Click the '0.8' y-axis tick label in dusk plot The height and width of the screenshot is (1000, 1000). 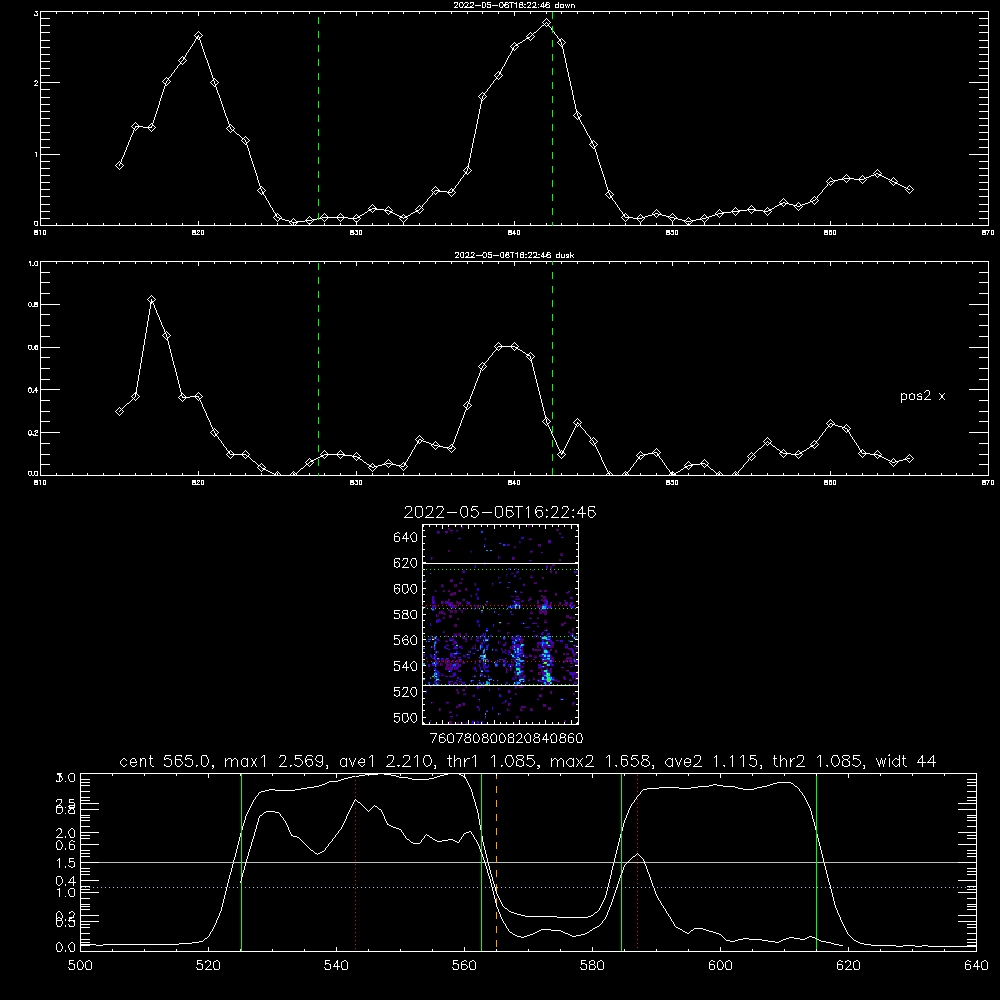point(33,305)
